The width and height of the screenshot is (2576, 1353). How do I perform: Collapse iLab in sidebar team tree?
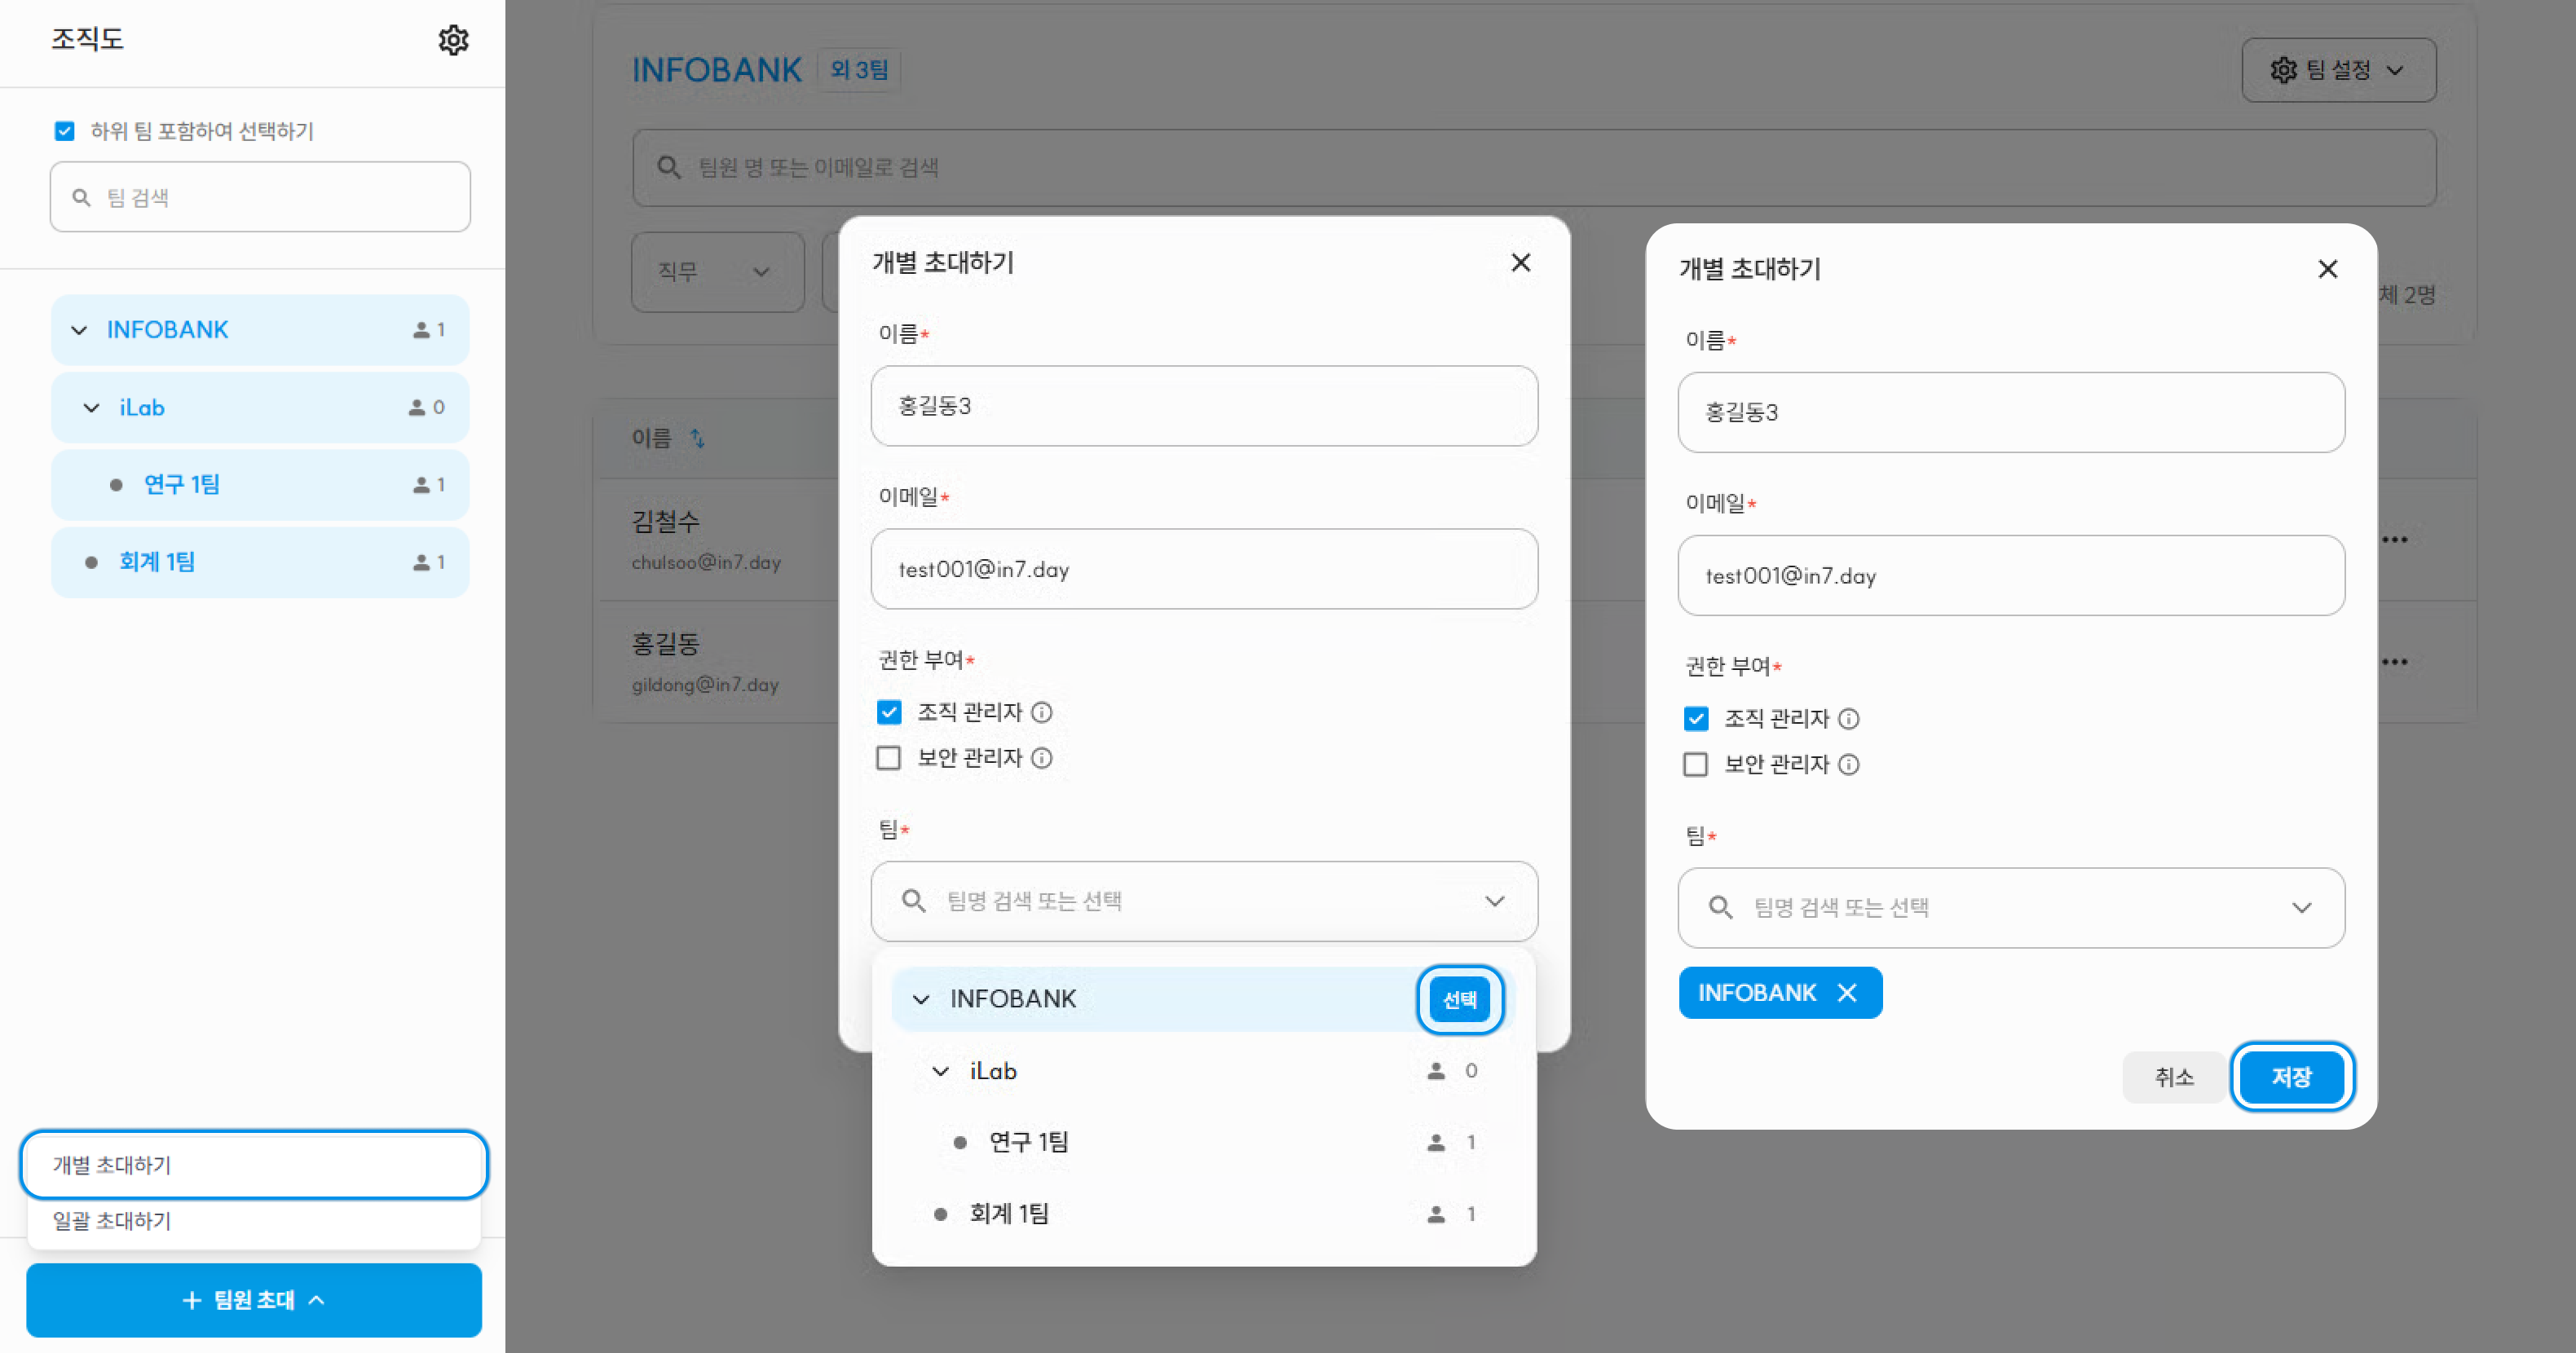[91, 408]
